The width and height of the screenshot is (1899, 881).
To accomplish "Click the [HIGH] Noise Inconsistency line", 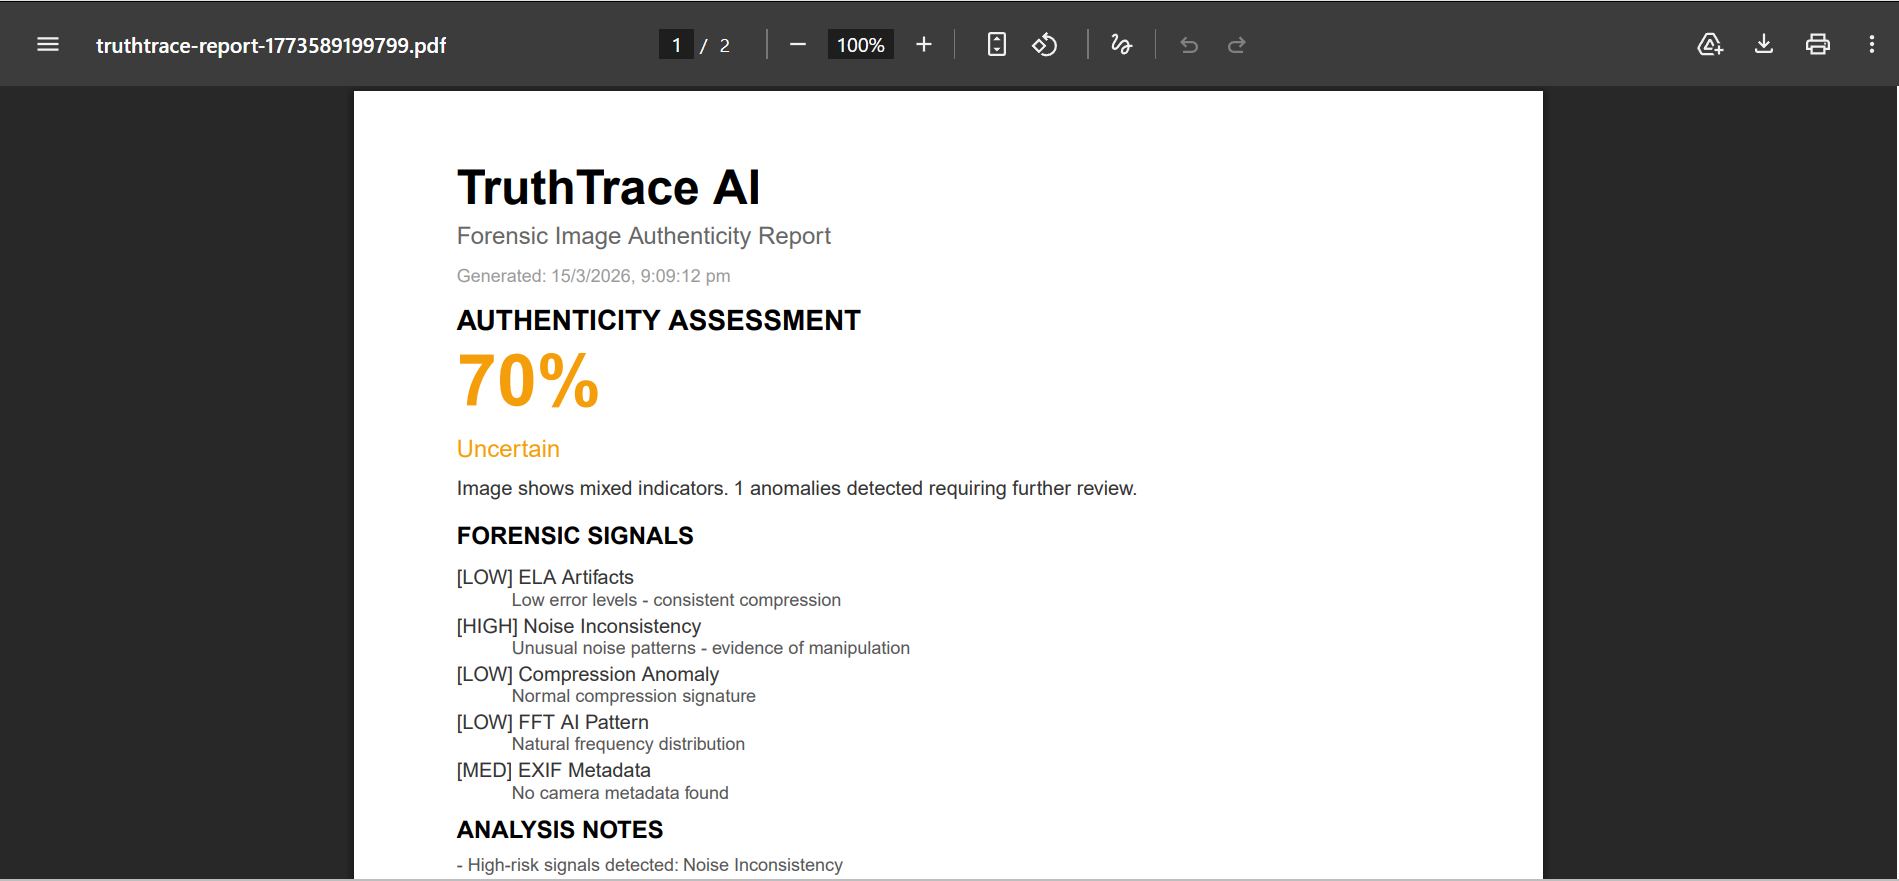I will [x=579, y=627].
